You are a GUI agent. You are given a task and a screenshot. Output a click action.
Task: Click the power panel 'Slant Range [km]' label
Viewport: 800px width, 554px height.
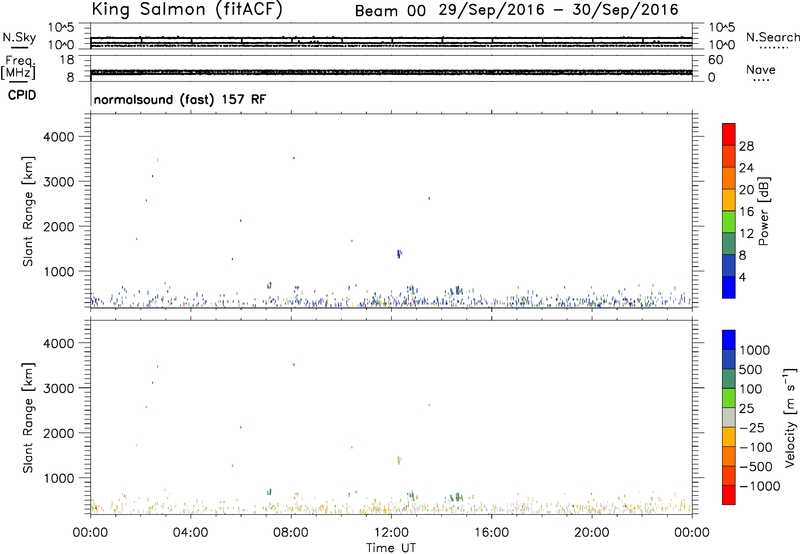point(28,211)
